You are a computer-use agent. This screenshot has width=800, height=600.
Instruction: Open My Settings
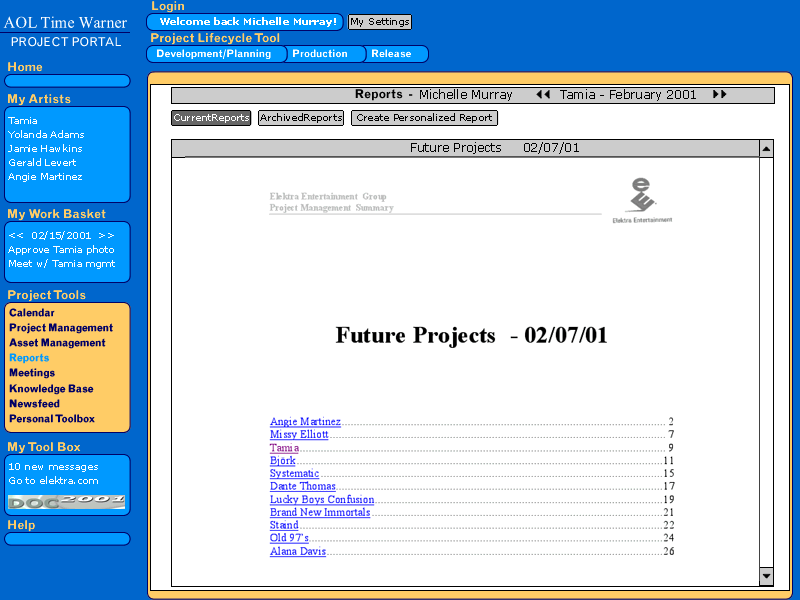(x=379, y=22)
